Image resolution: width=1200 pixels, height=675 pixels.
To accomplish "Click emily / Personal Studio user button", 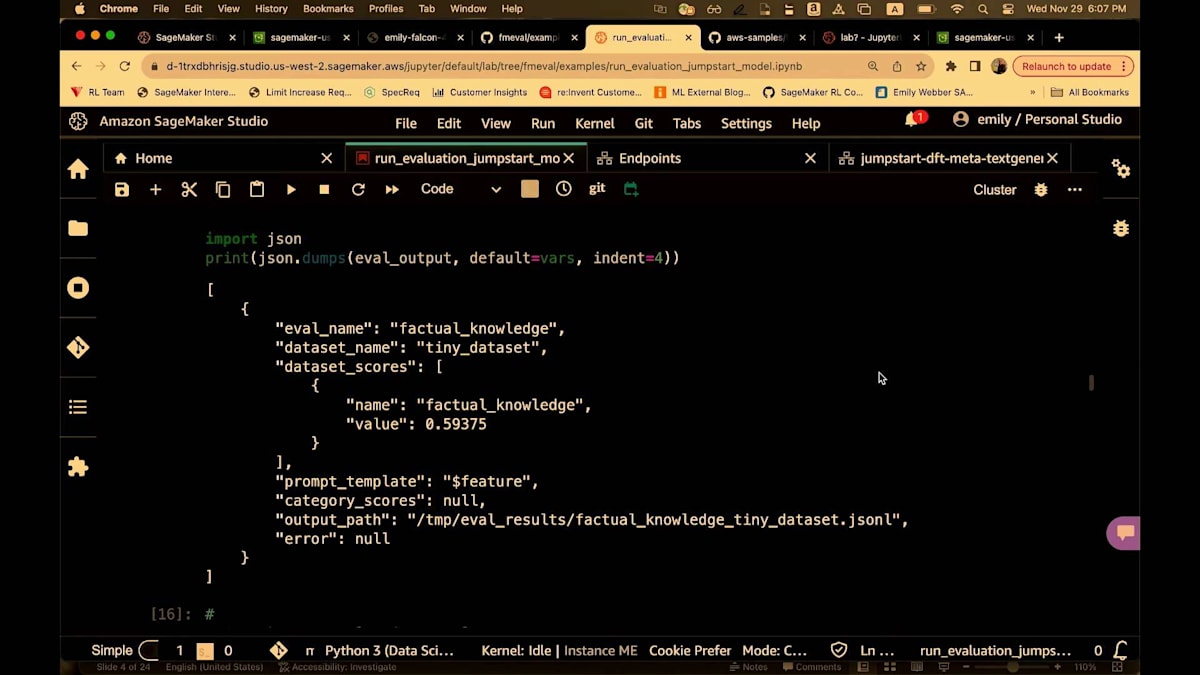I will 1038,119.
